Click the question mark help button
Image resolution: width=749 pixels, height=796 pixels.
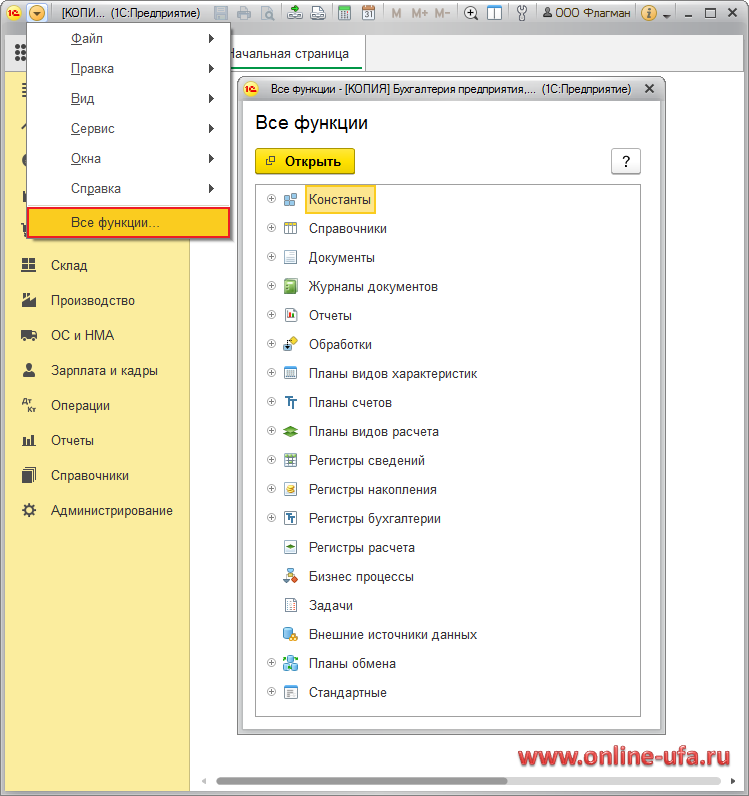tap(625, 161)
